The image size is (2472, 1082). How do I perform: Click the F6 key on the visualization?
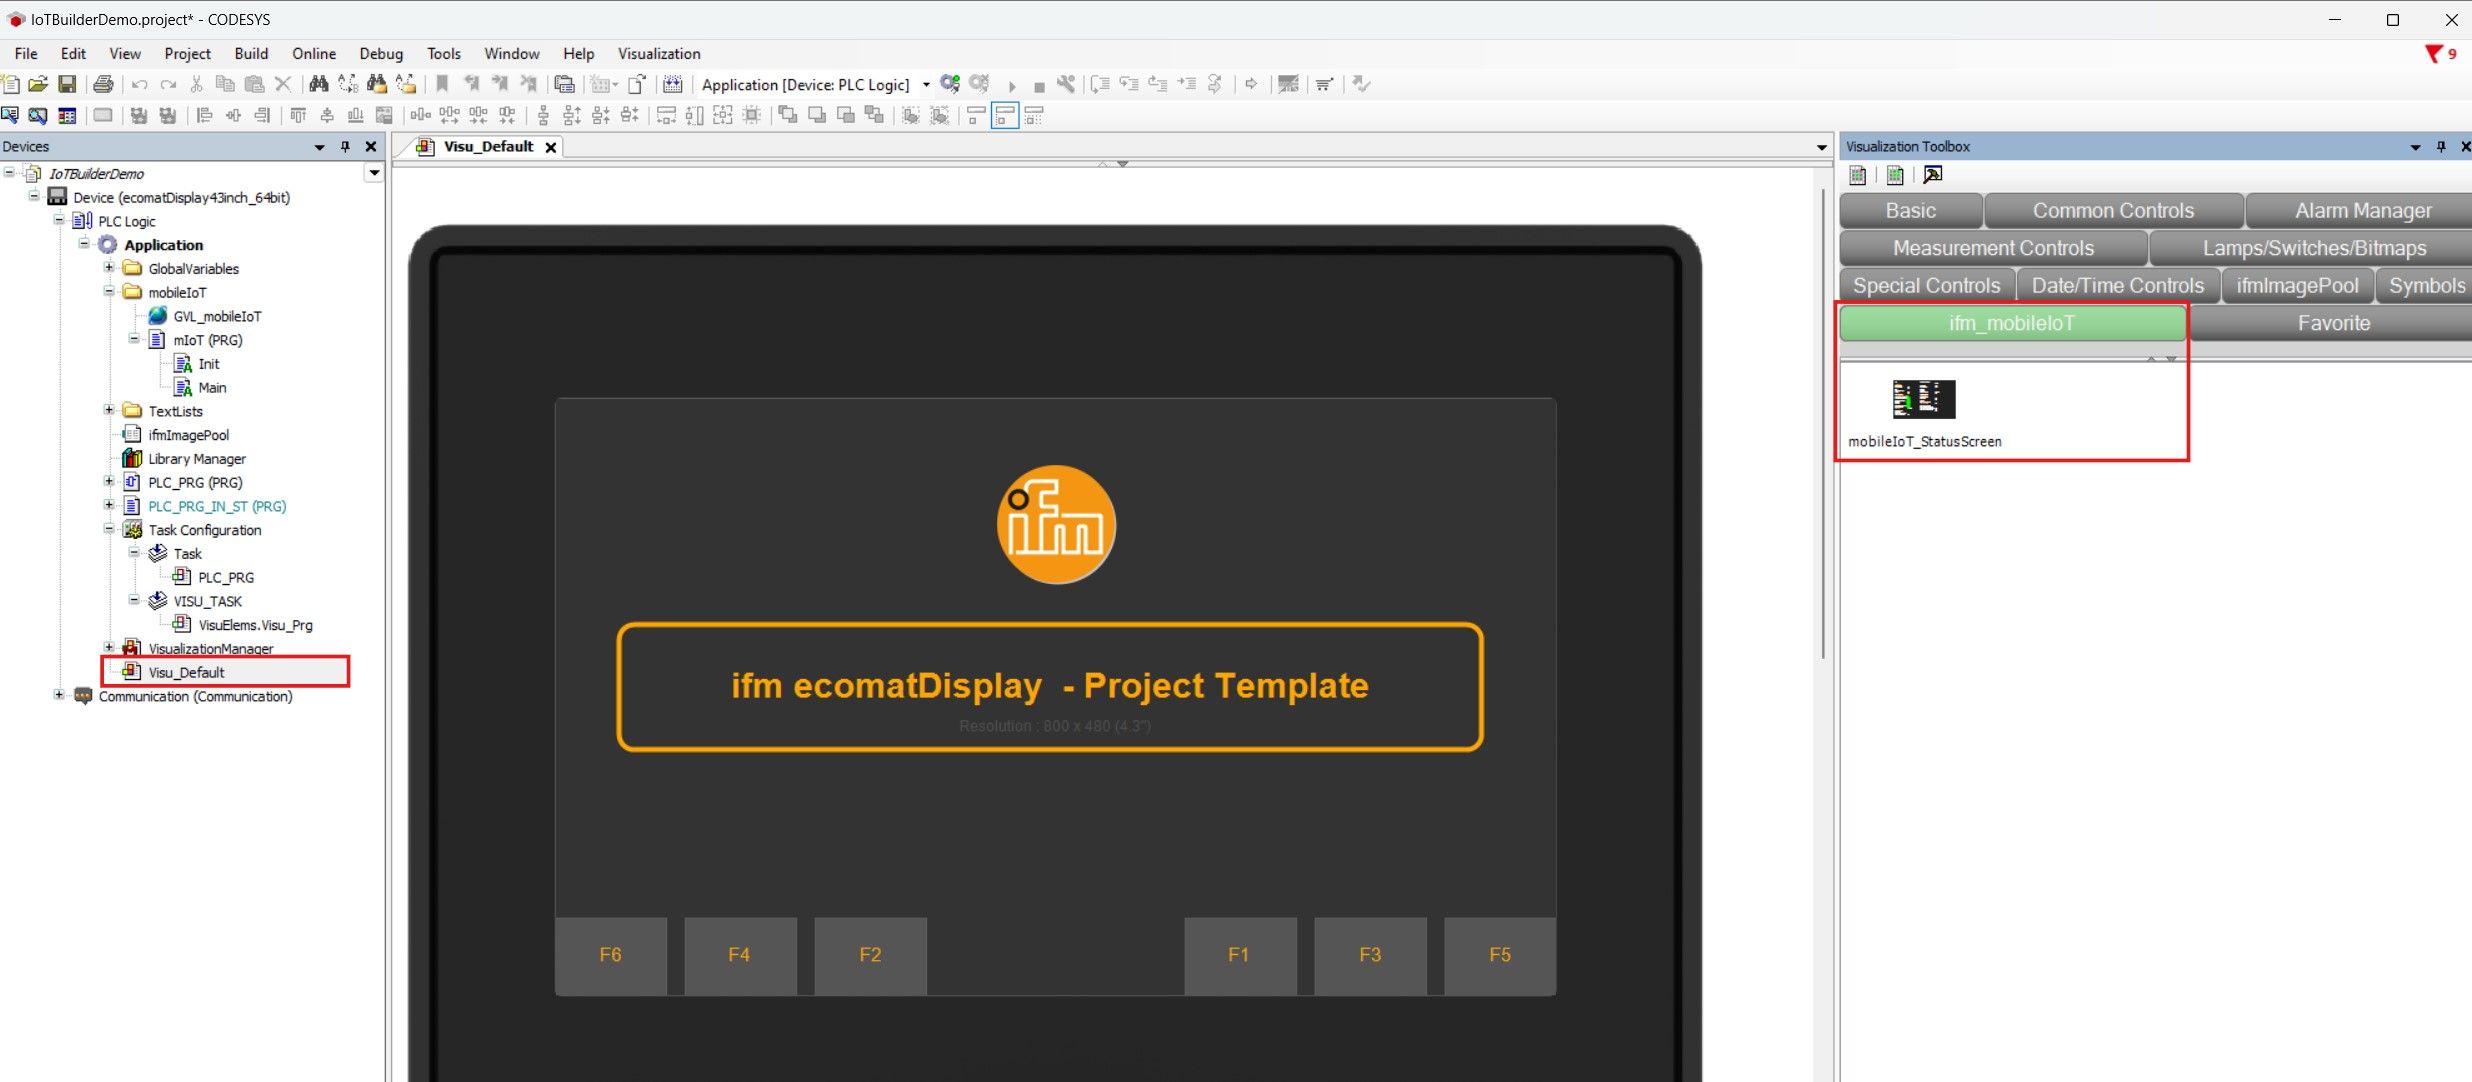611,955
